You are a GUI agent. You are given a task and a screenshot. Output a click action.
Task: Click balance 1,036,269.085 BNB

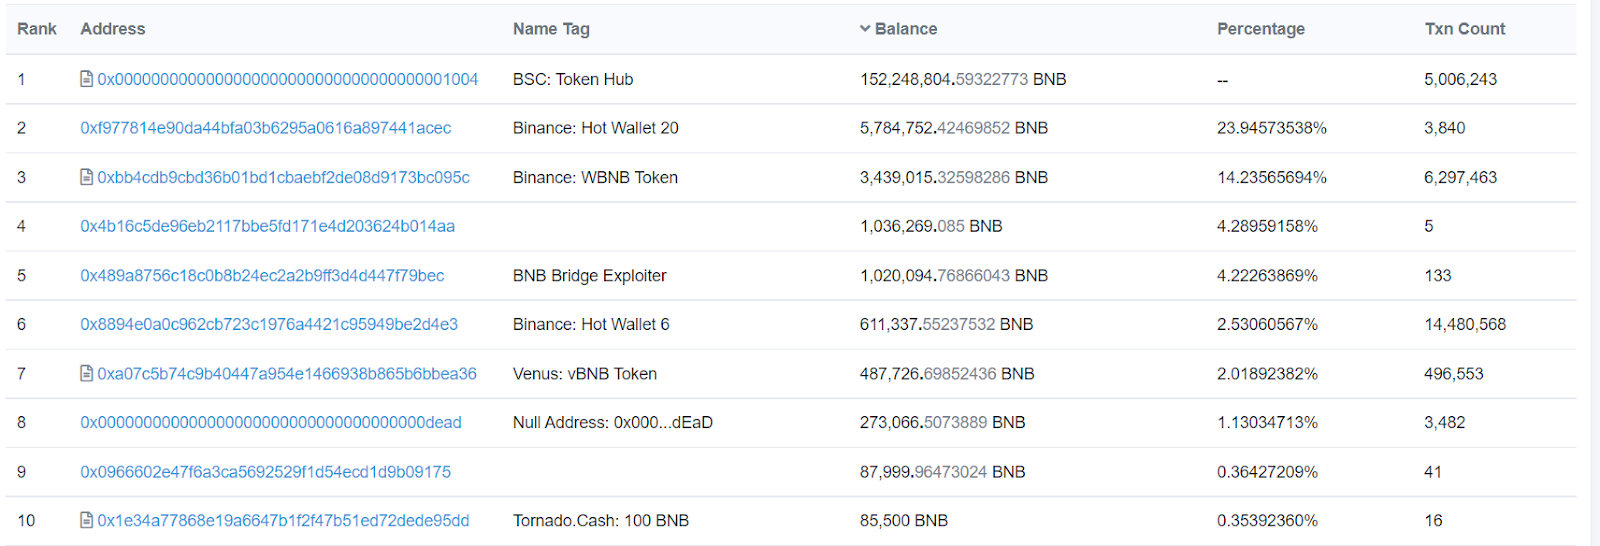click(x=931, y=226)
